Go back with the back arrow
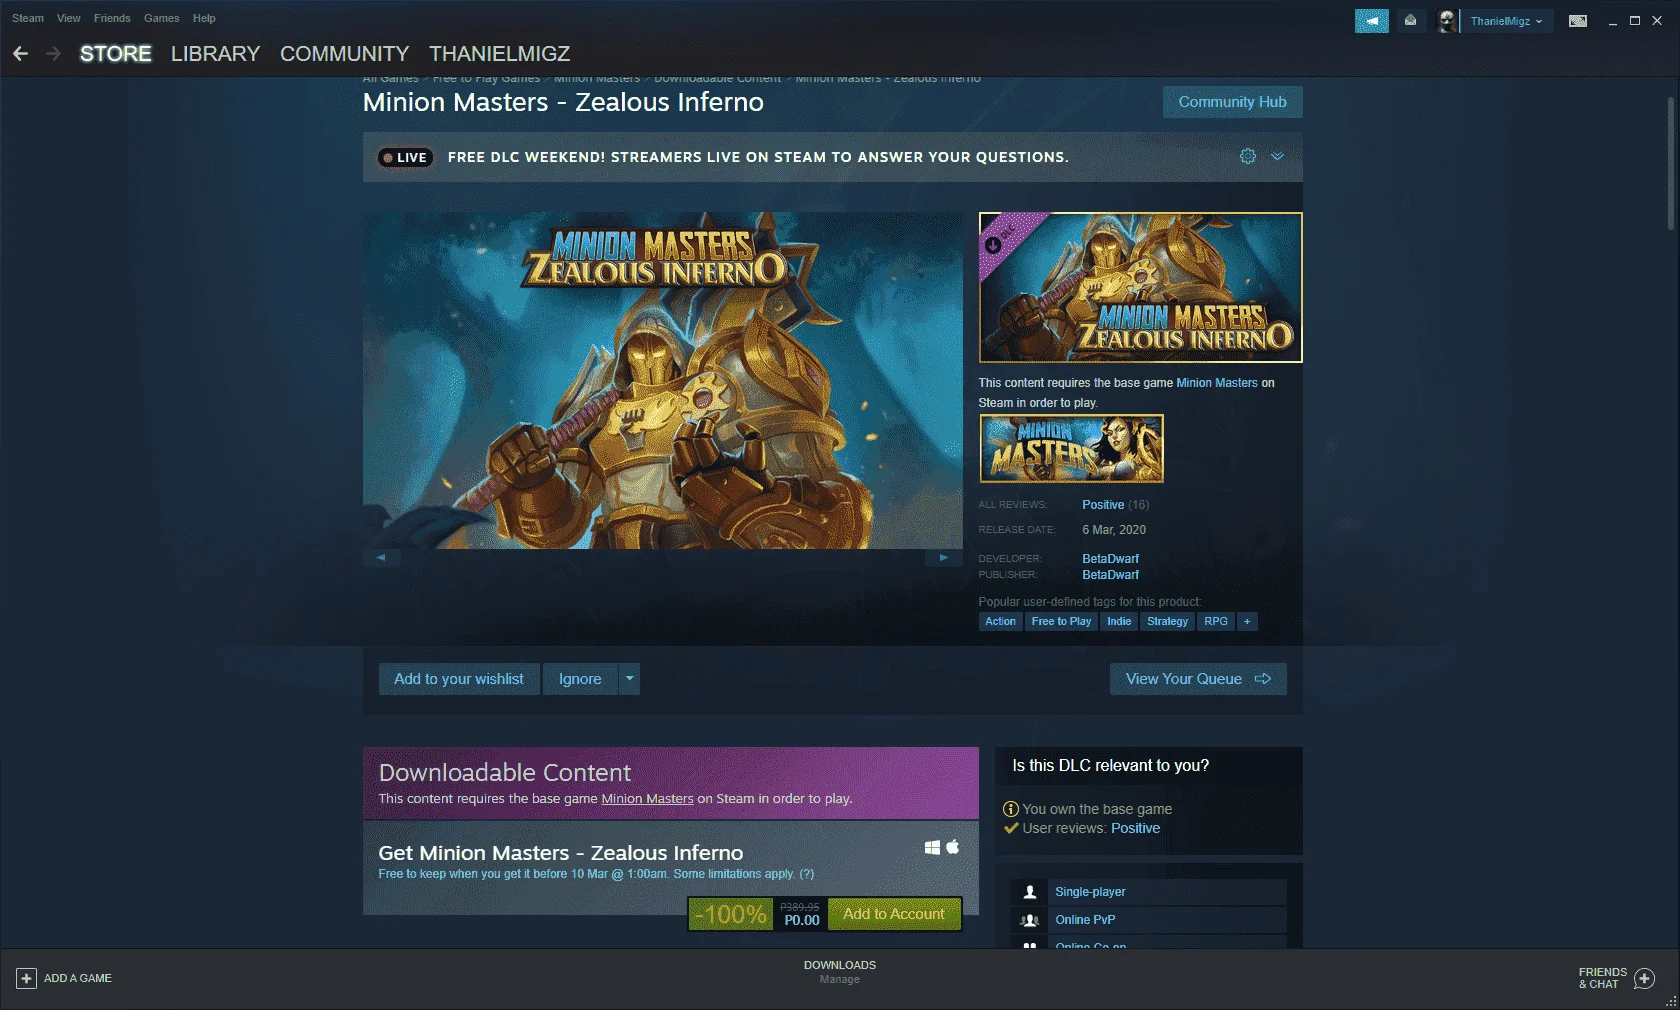The width and height of the screenshot is (1680, 1010). click(x=20, y=54)
